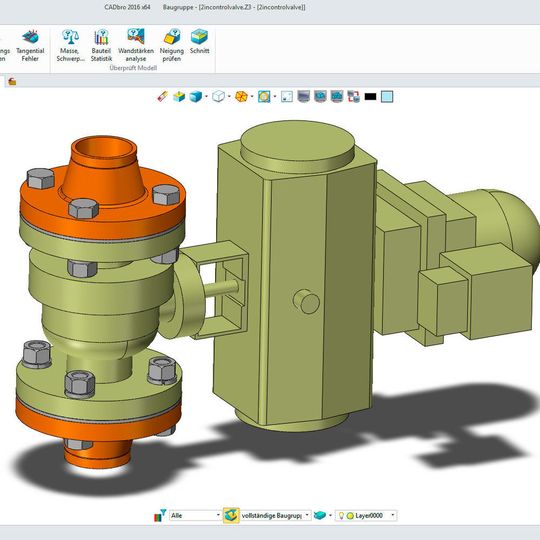The image size is (540, 540).
Task: Click the second monitor icon with blue screen
Action: pos(320,97)
